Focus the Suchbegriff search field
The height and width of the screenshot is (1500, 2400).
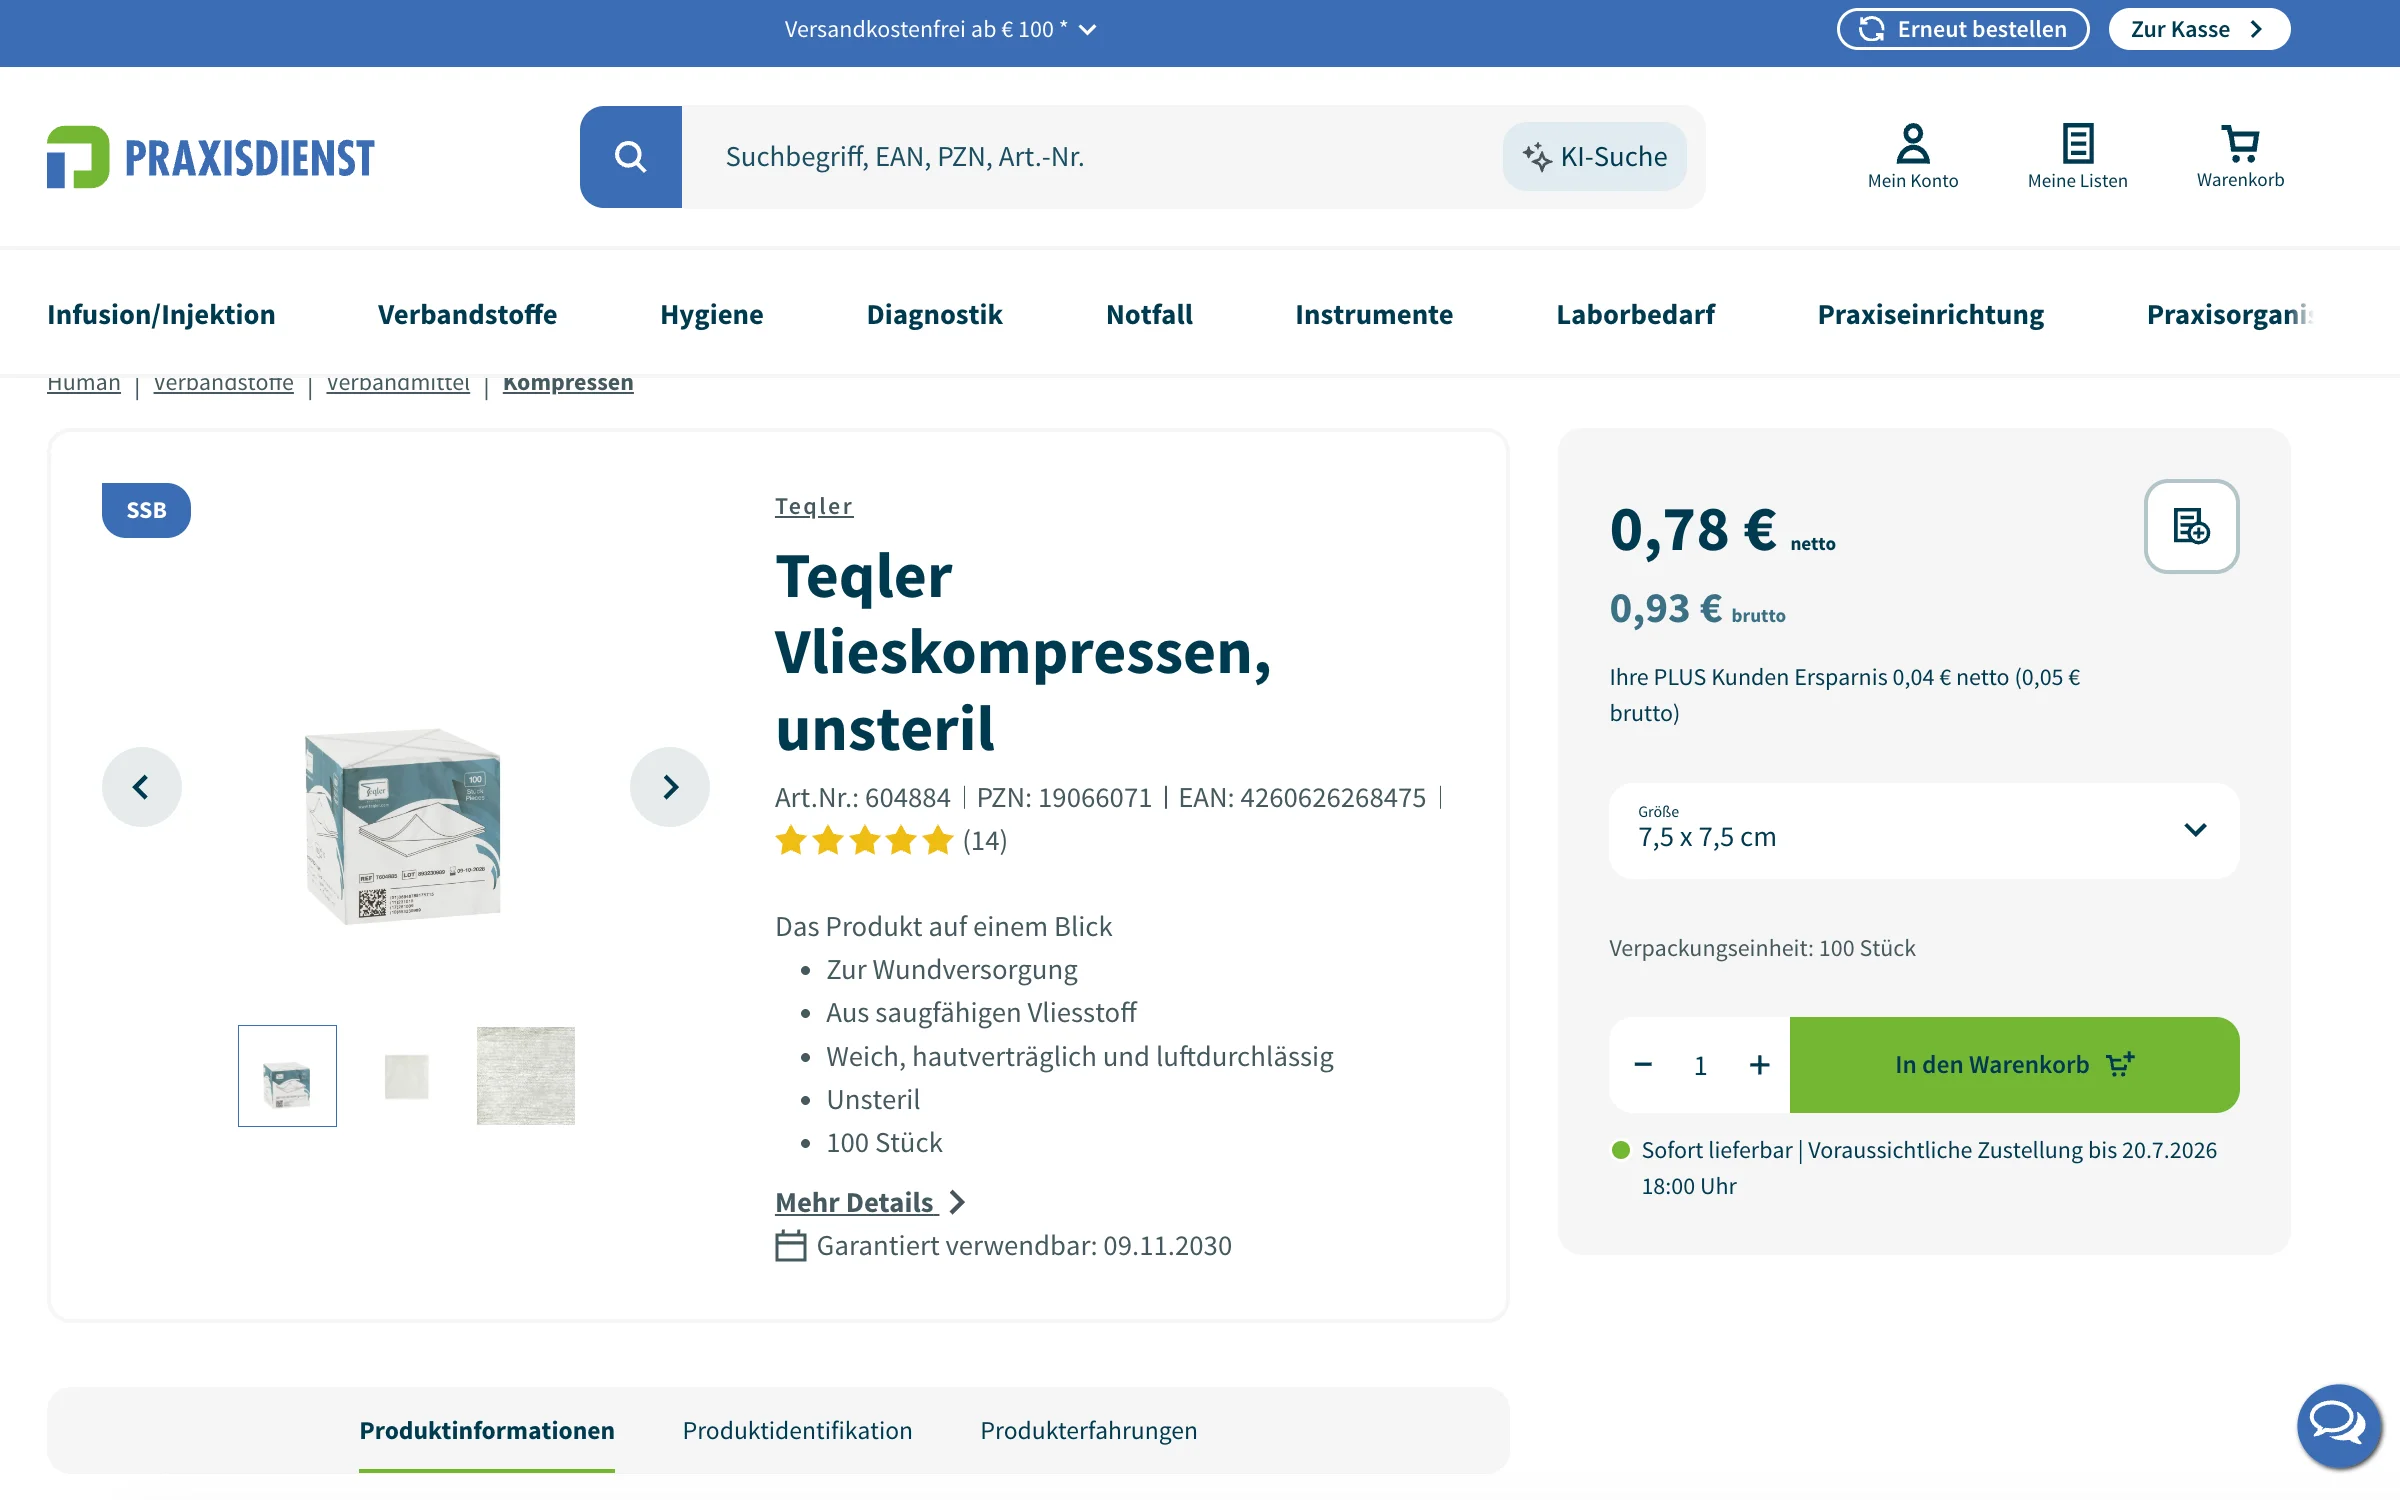click(x=1090, y=157)
